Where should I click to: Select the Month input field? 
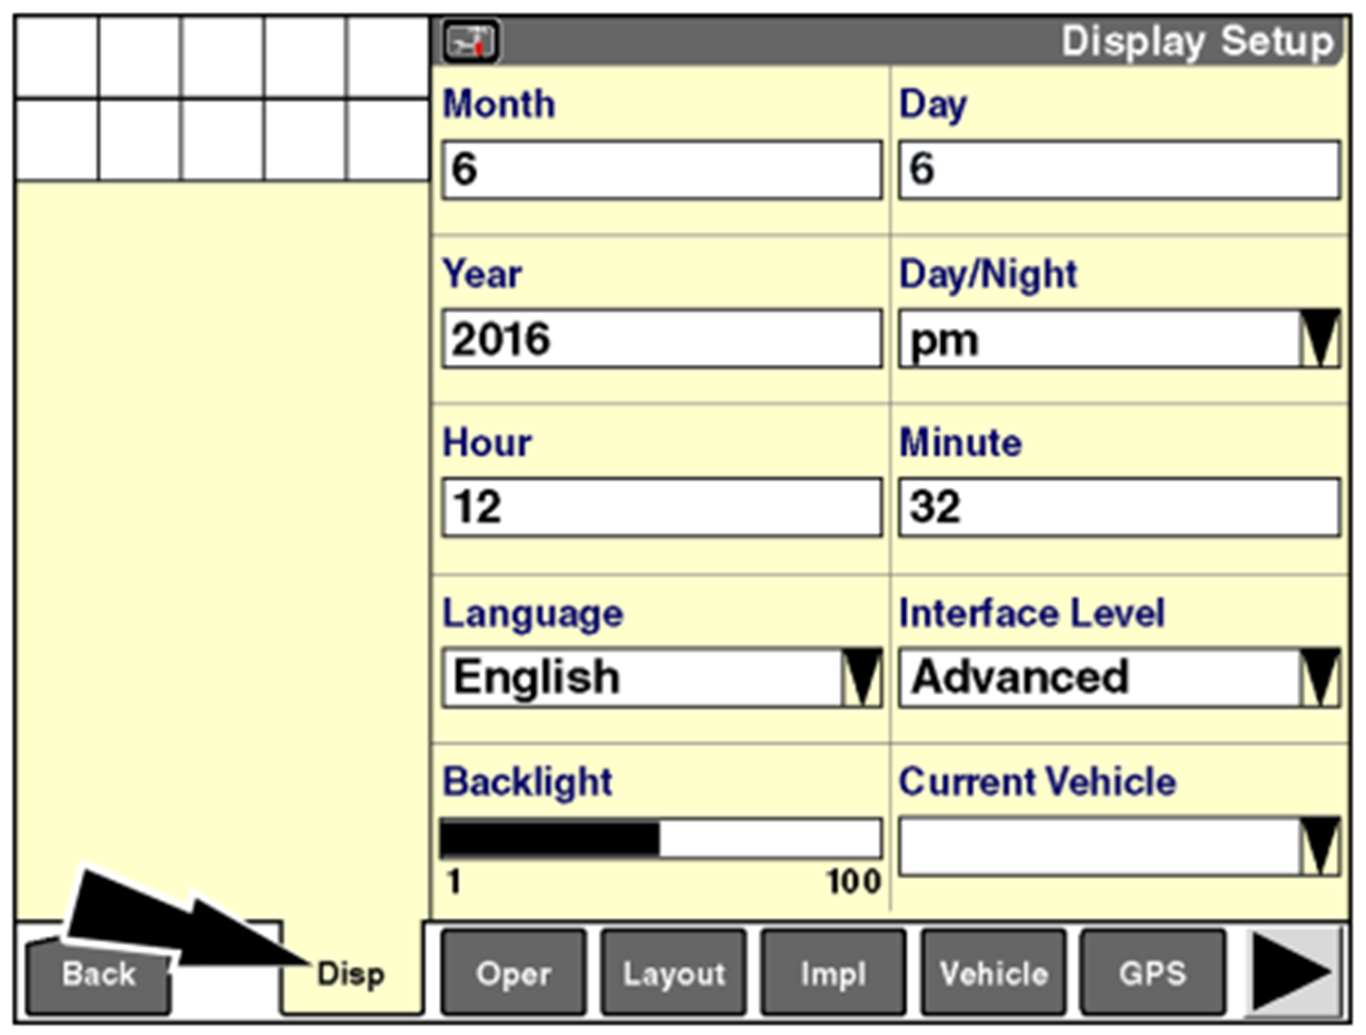coord(662,169)
